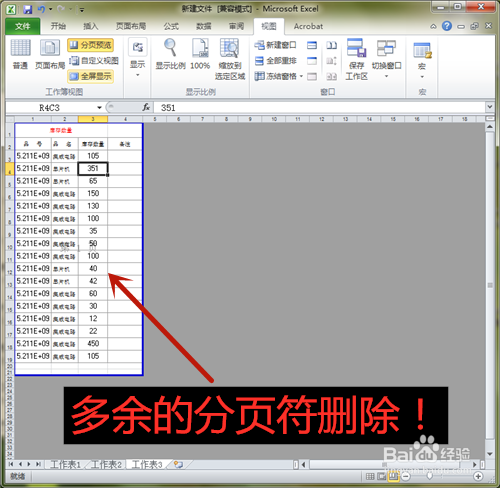
Task: Click the Insert Worksheet tab icon
Action: 178,464
